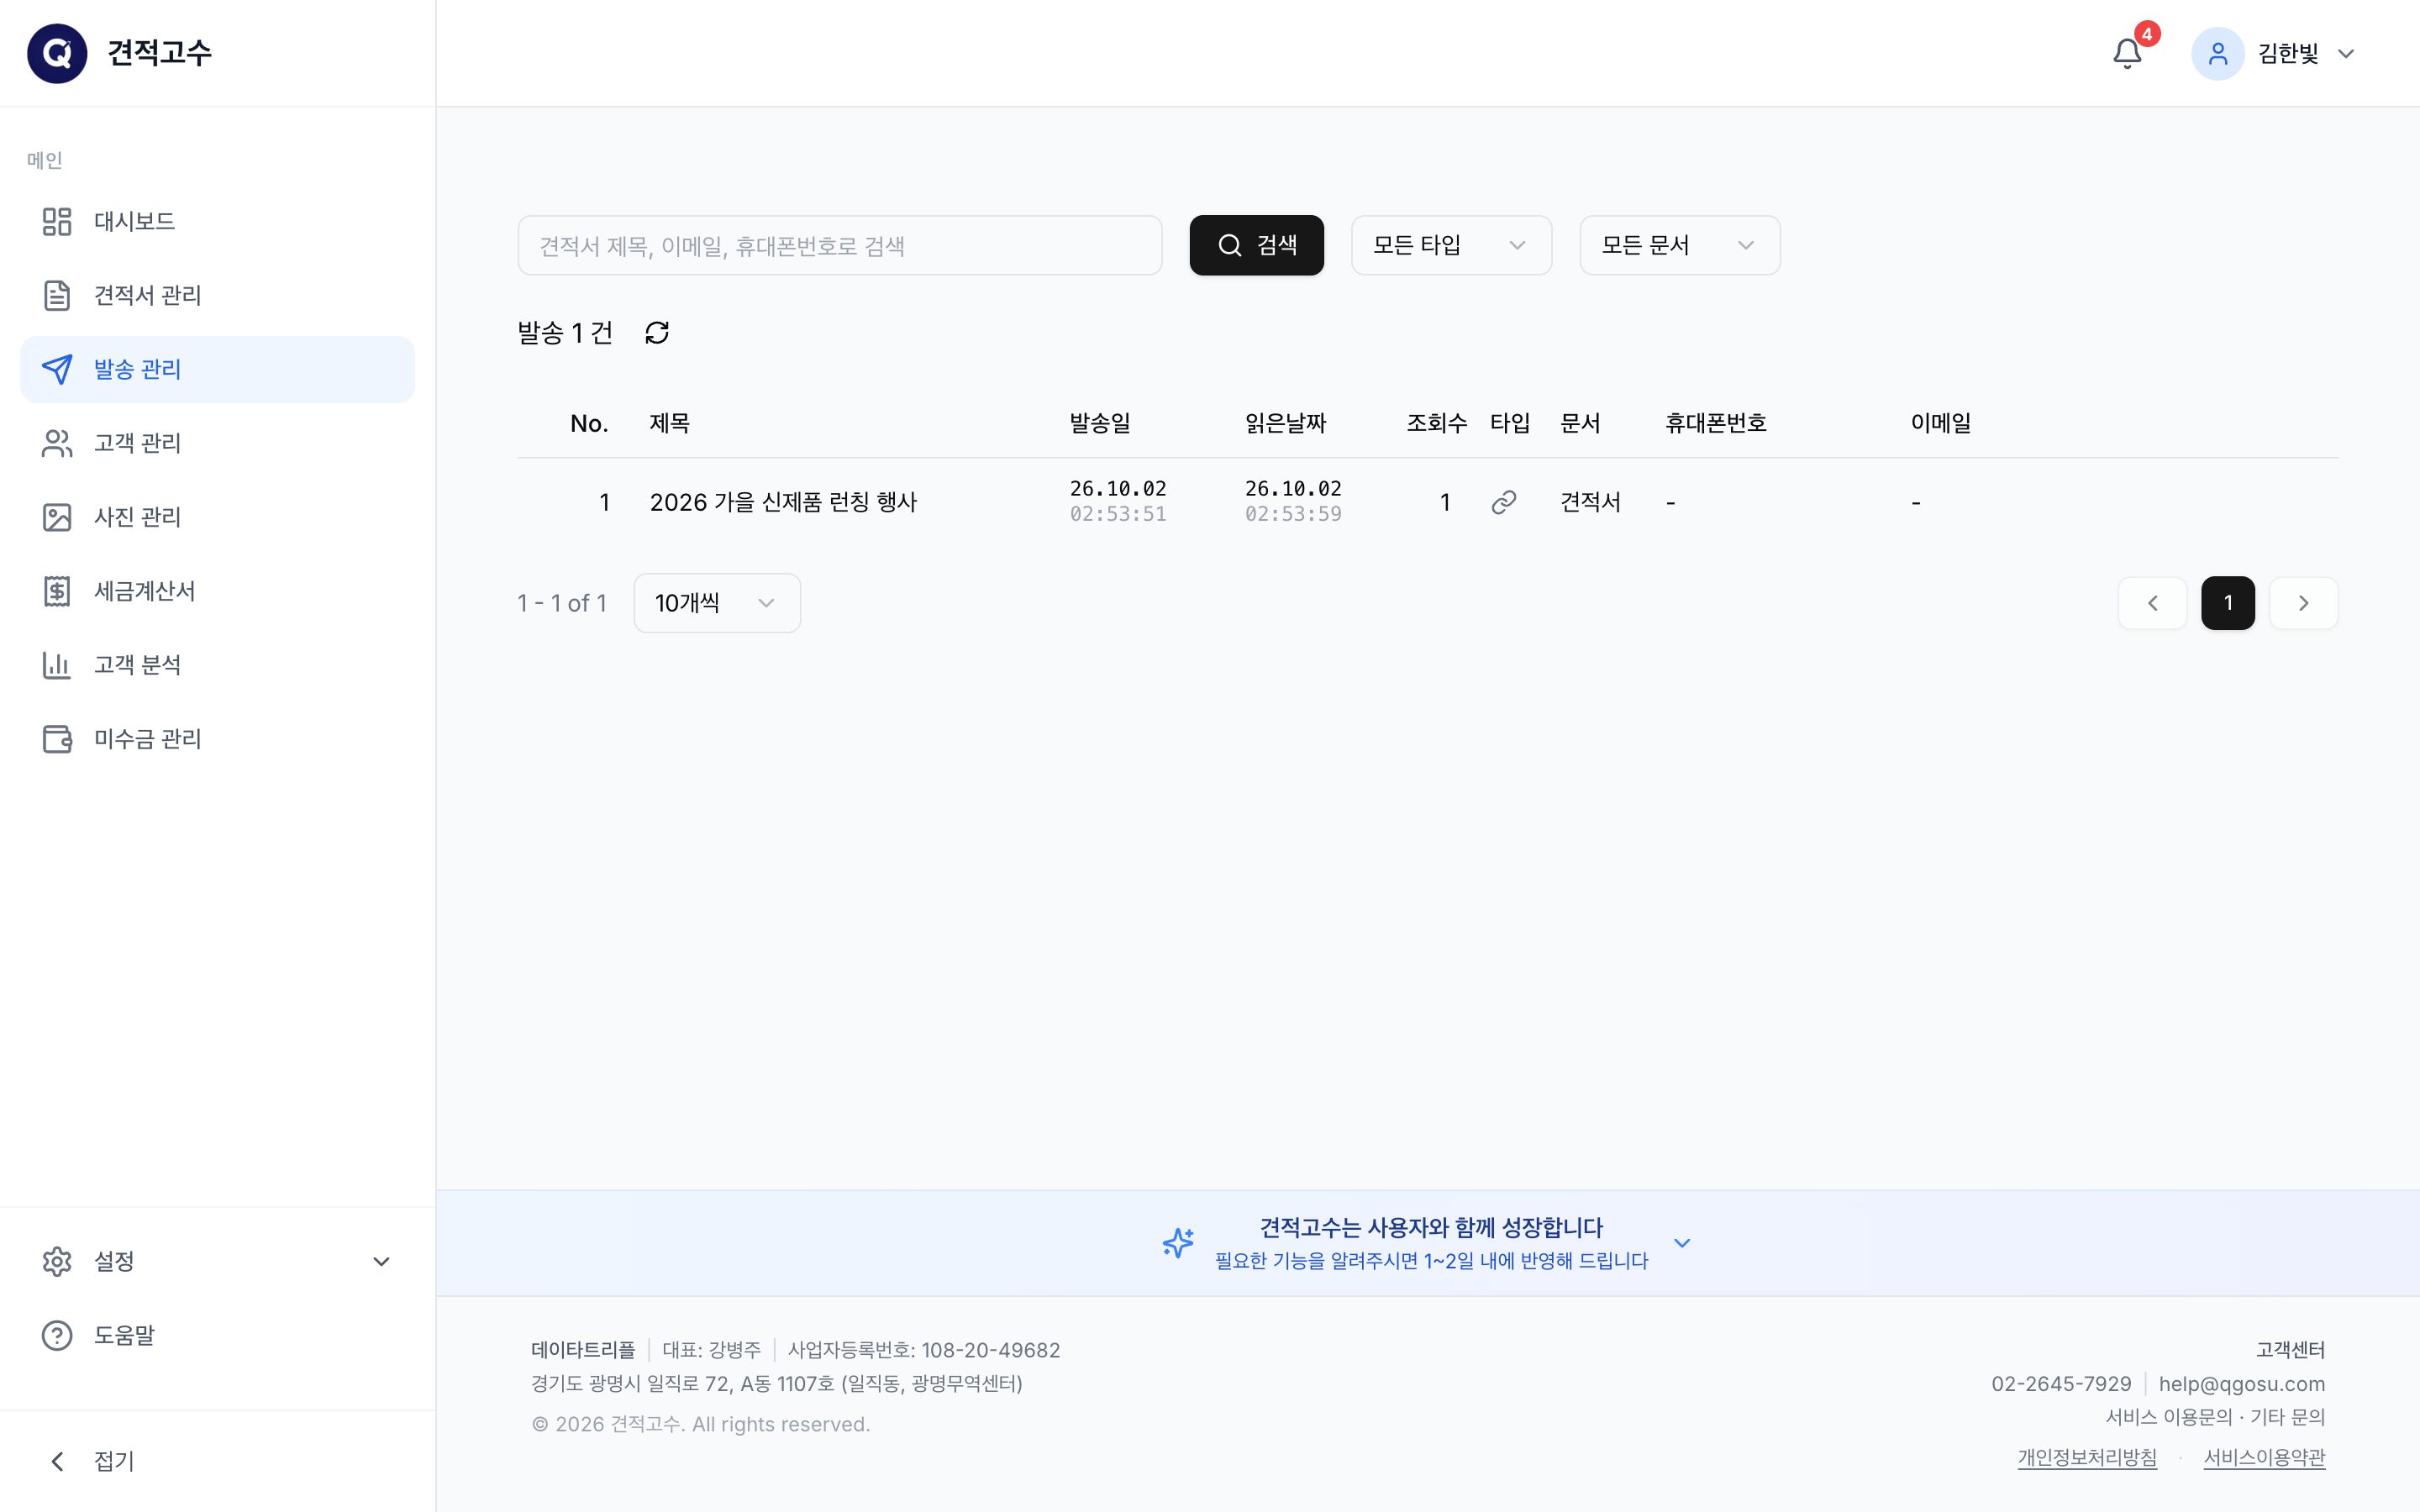Open the 개인정보처리방침 link
Viewport: 2420px width, 1512px height.
point(2087,1457)
